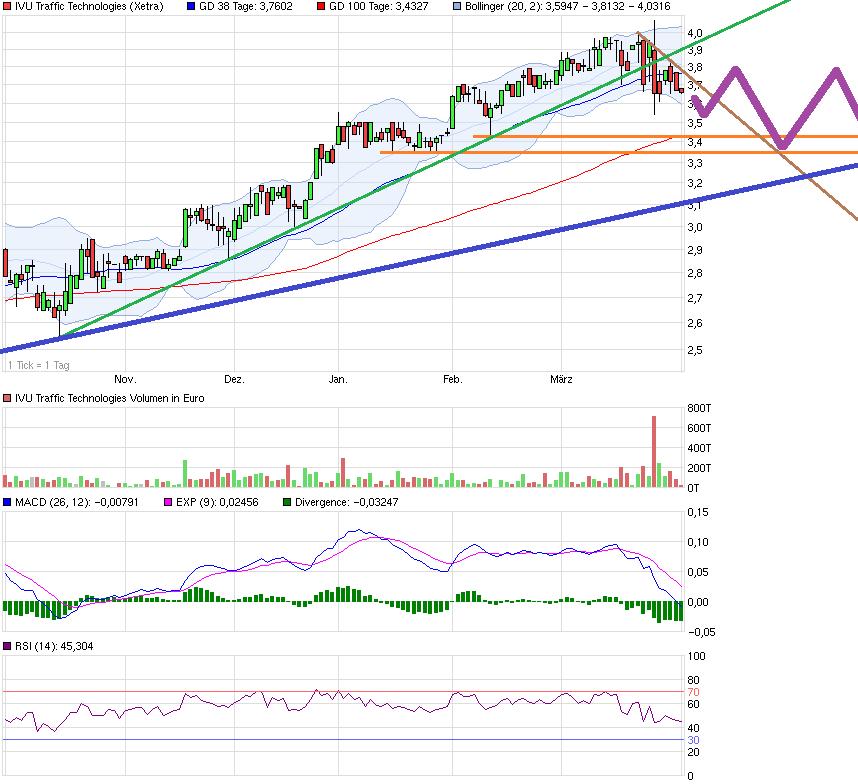Click the '1 Tick = 1 Tag' note
This screenshot has width=858, height=784.
[39, 365]
